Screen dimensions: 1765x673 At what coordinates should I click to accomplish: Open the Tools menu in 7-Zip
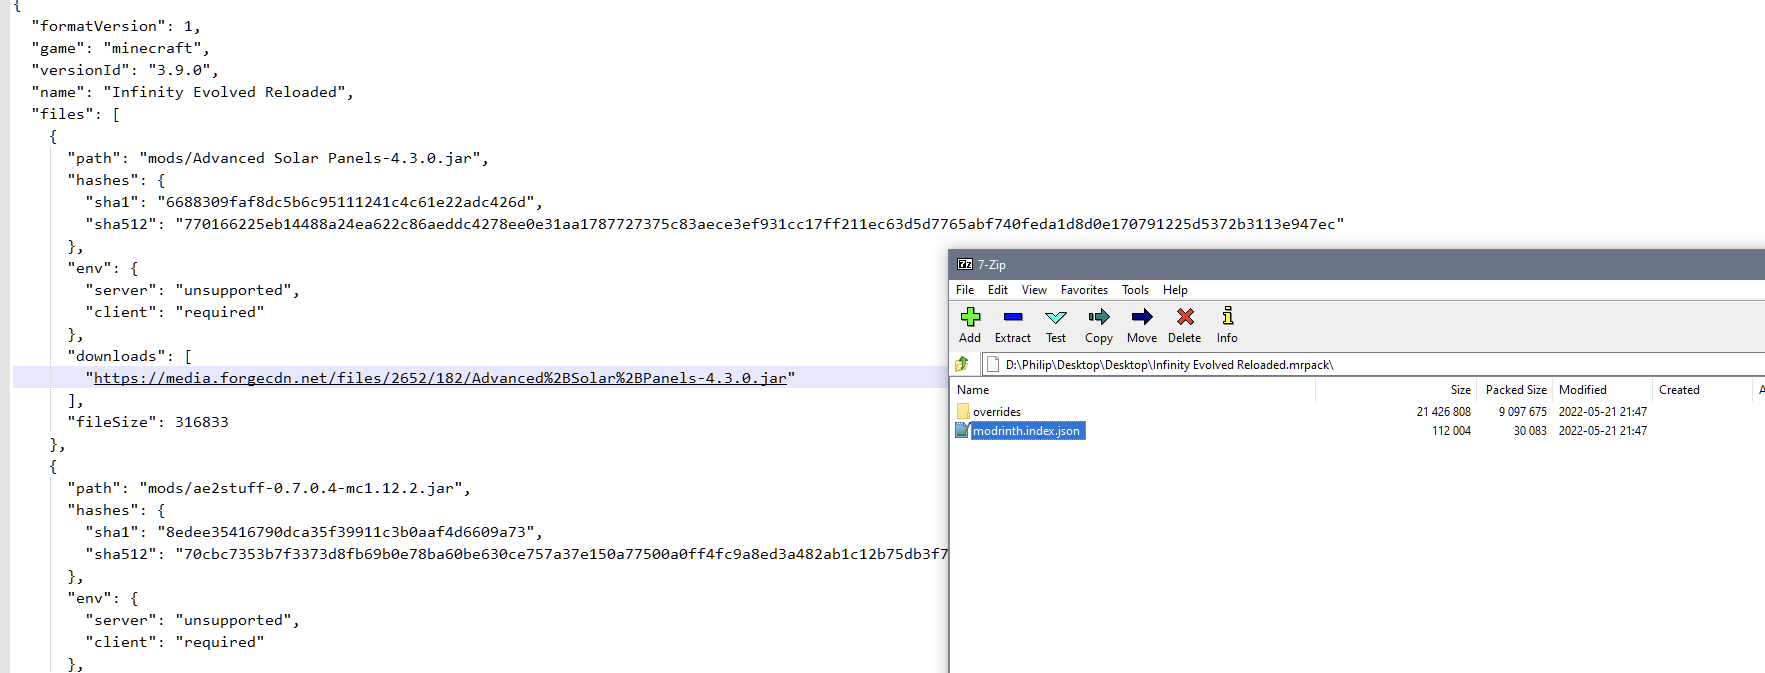(1135, 290)
